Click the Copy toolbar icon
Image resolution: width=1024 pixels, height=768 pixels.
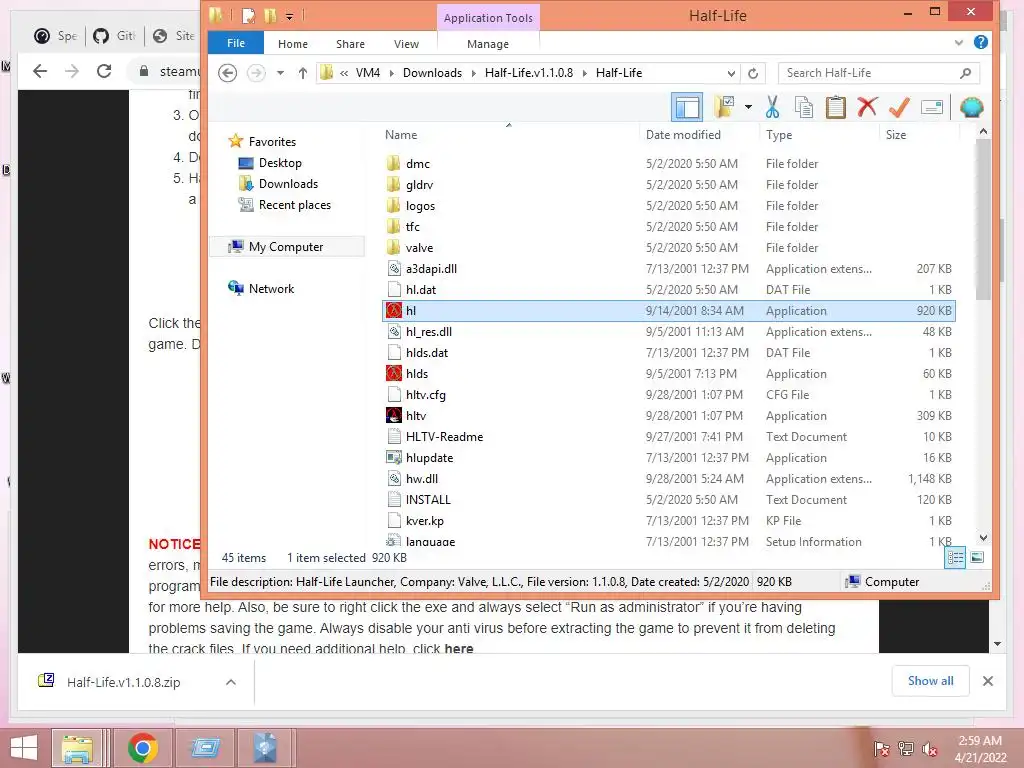click(804, 107)
